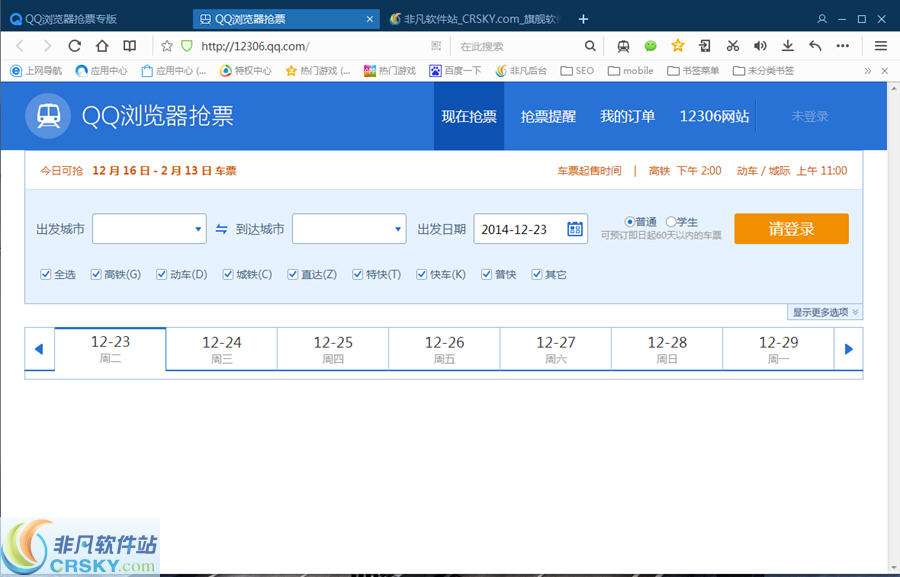Open the WeChat toolbar icon
The image size is (900, 577).
[x=650, y=46]
